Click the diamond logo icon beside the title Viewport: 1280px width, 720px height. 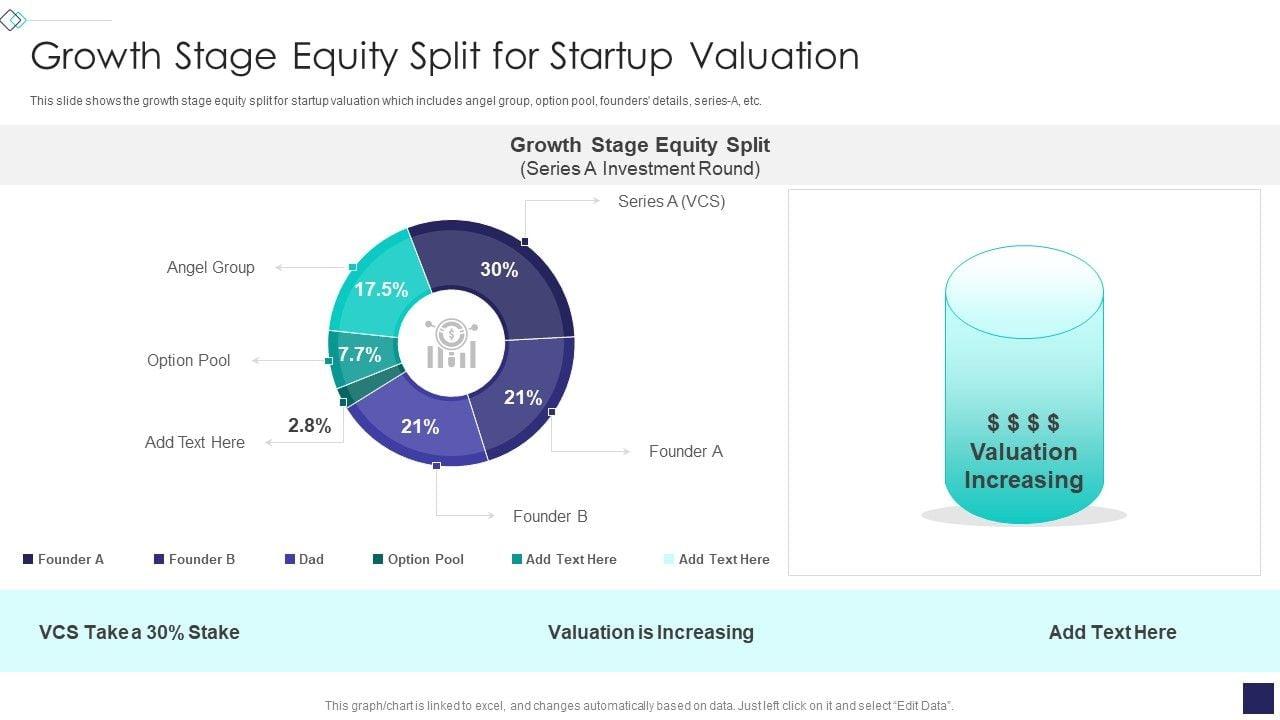[13, 20]
